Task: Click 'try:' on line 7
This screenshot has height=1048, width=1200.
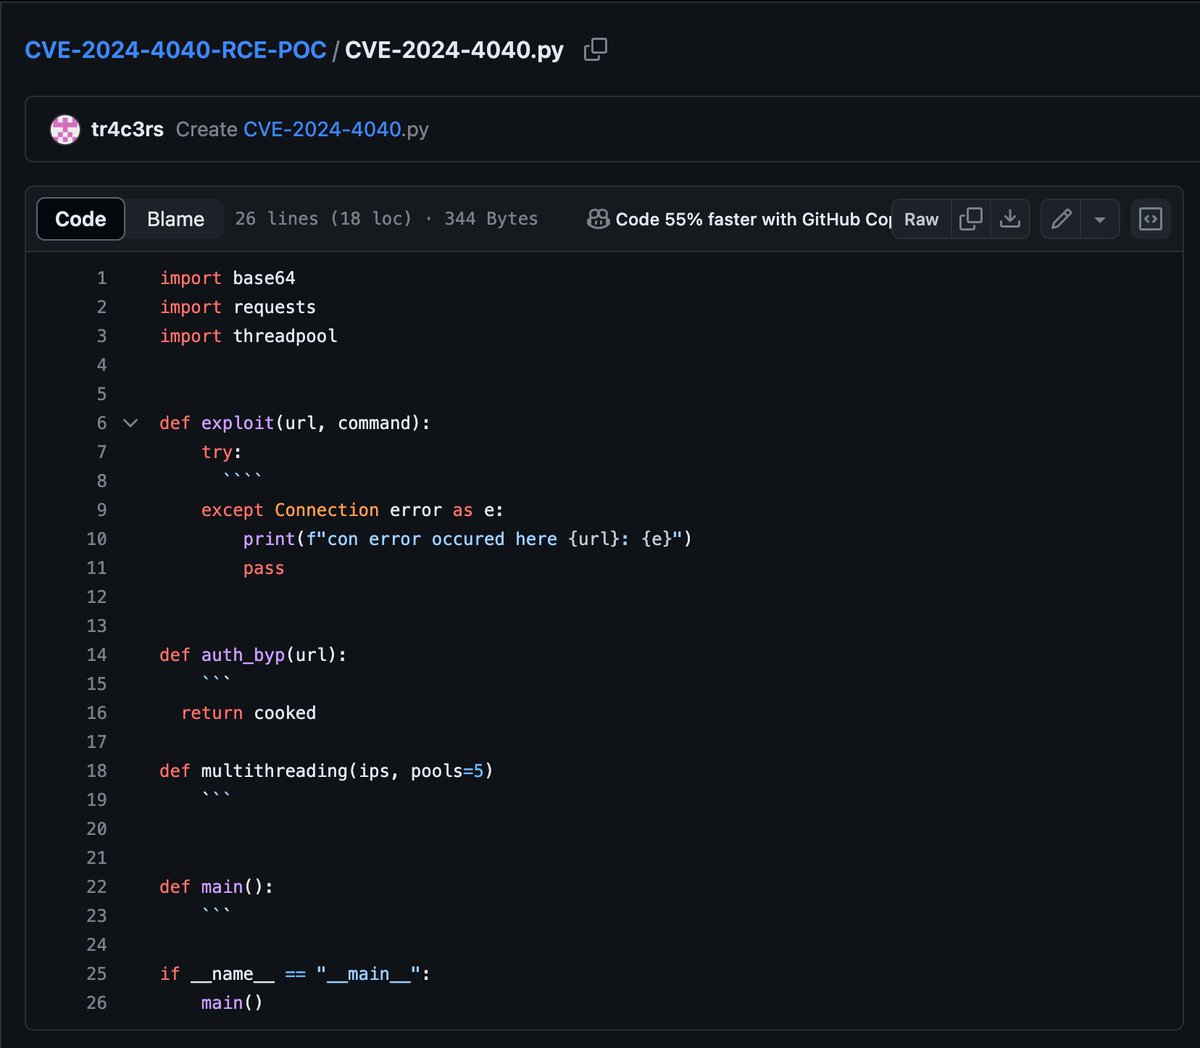Action: tap(221, 452)
